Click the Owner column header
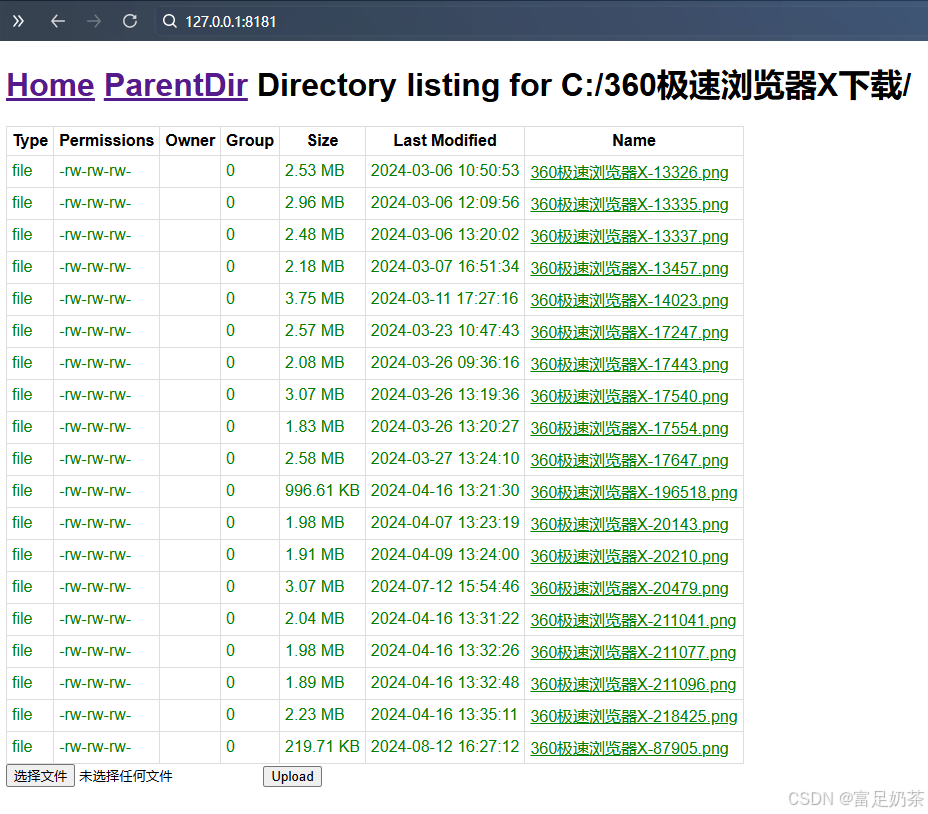This screenshot has height=814, width=928. tap(190, 140)
